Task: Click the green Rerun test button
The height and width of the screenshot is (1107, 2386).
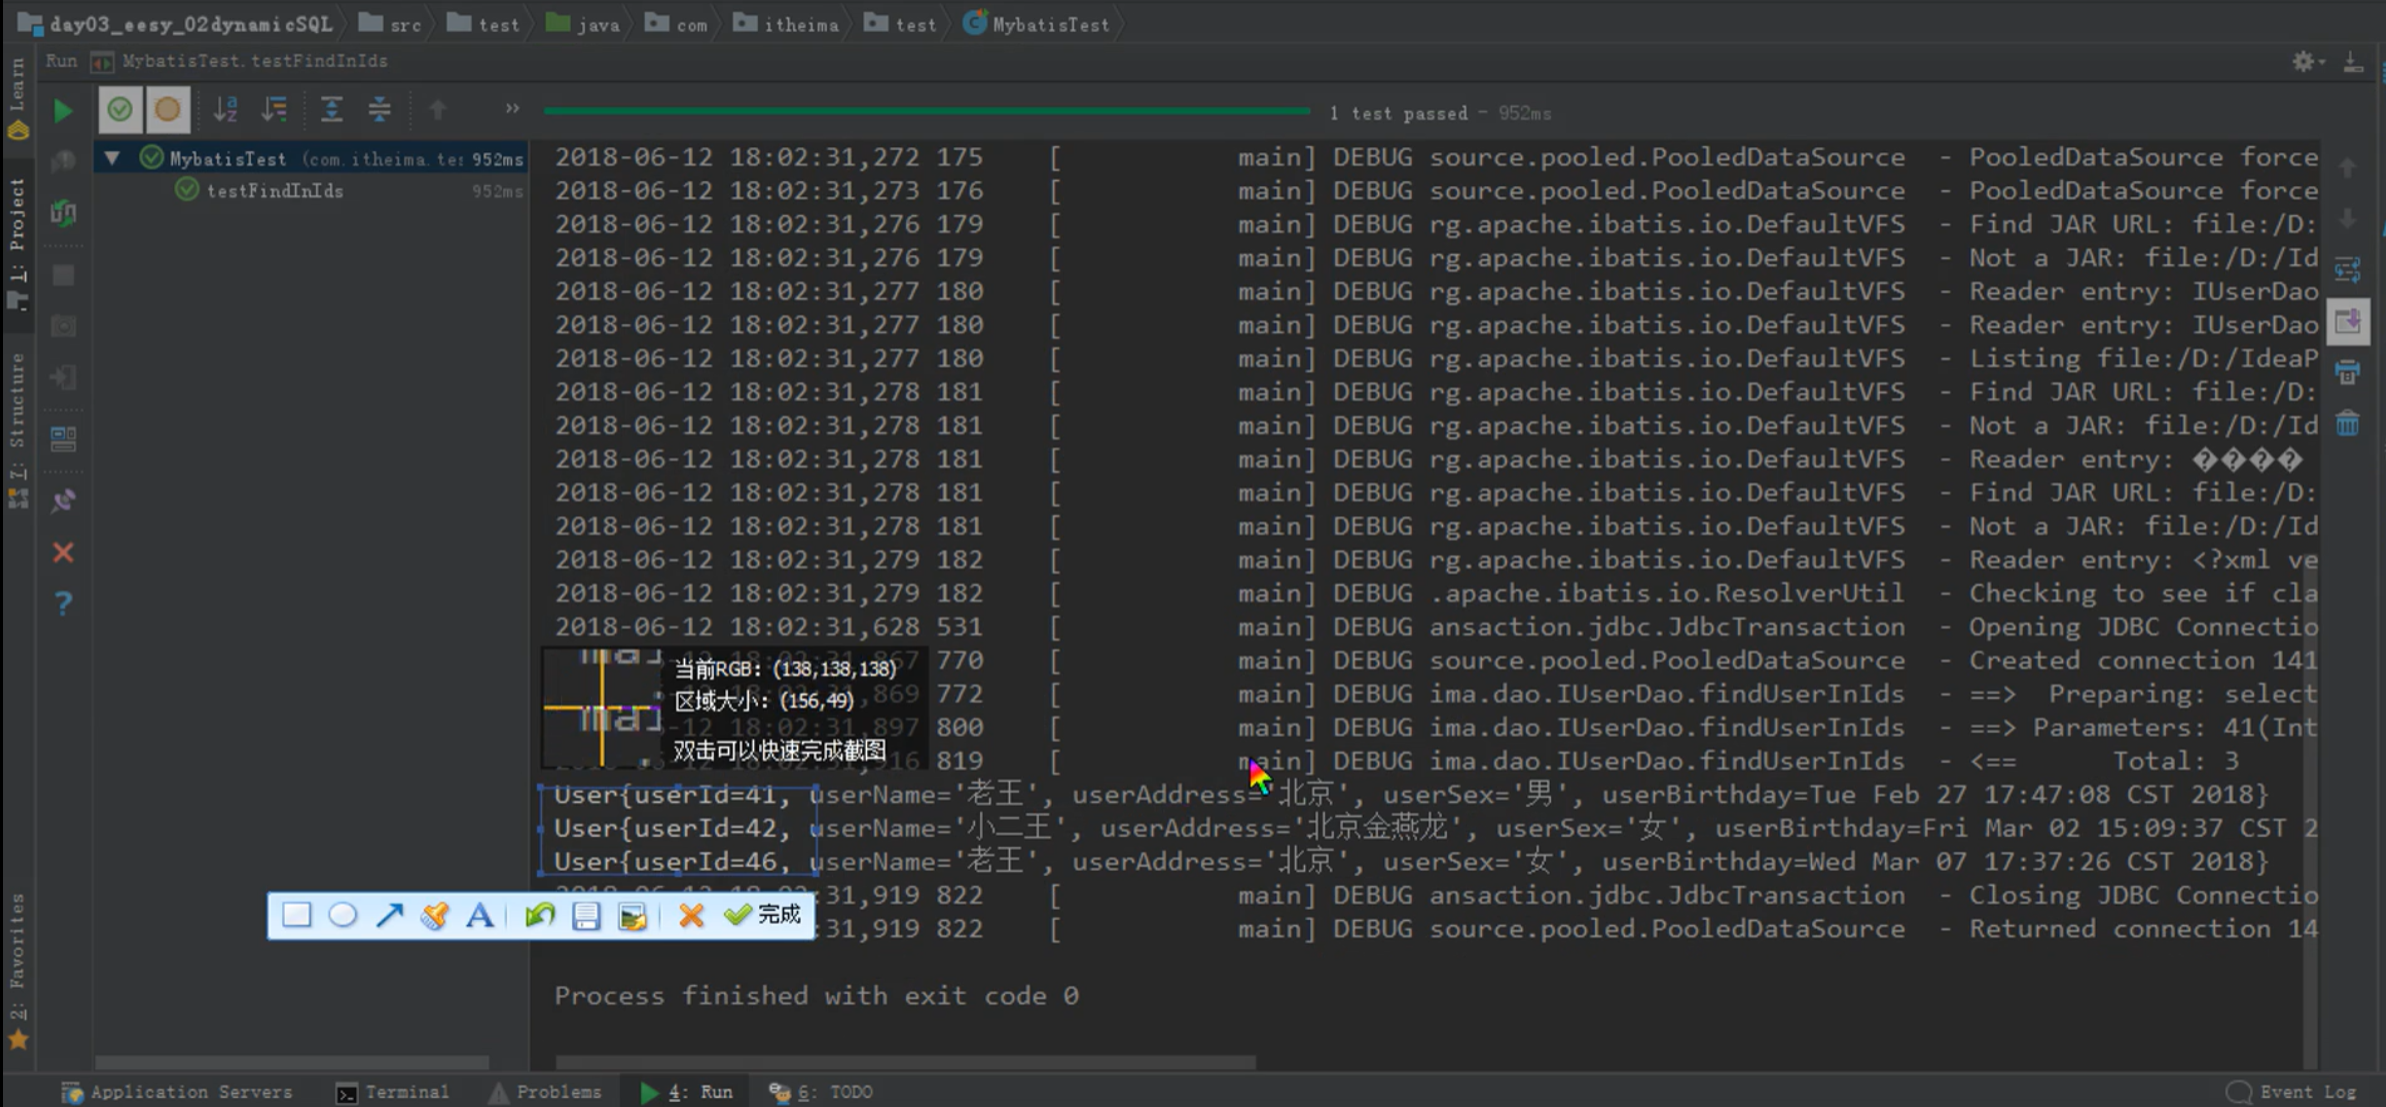Action: 62,110
